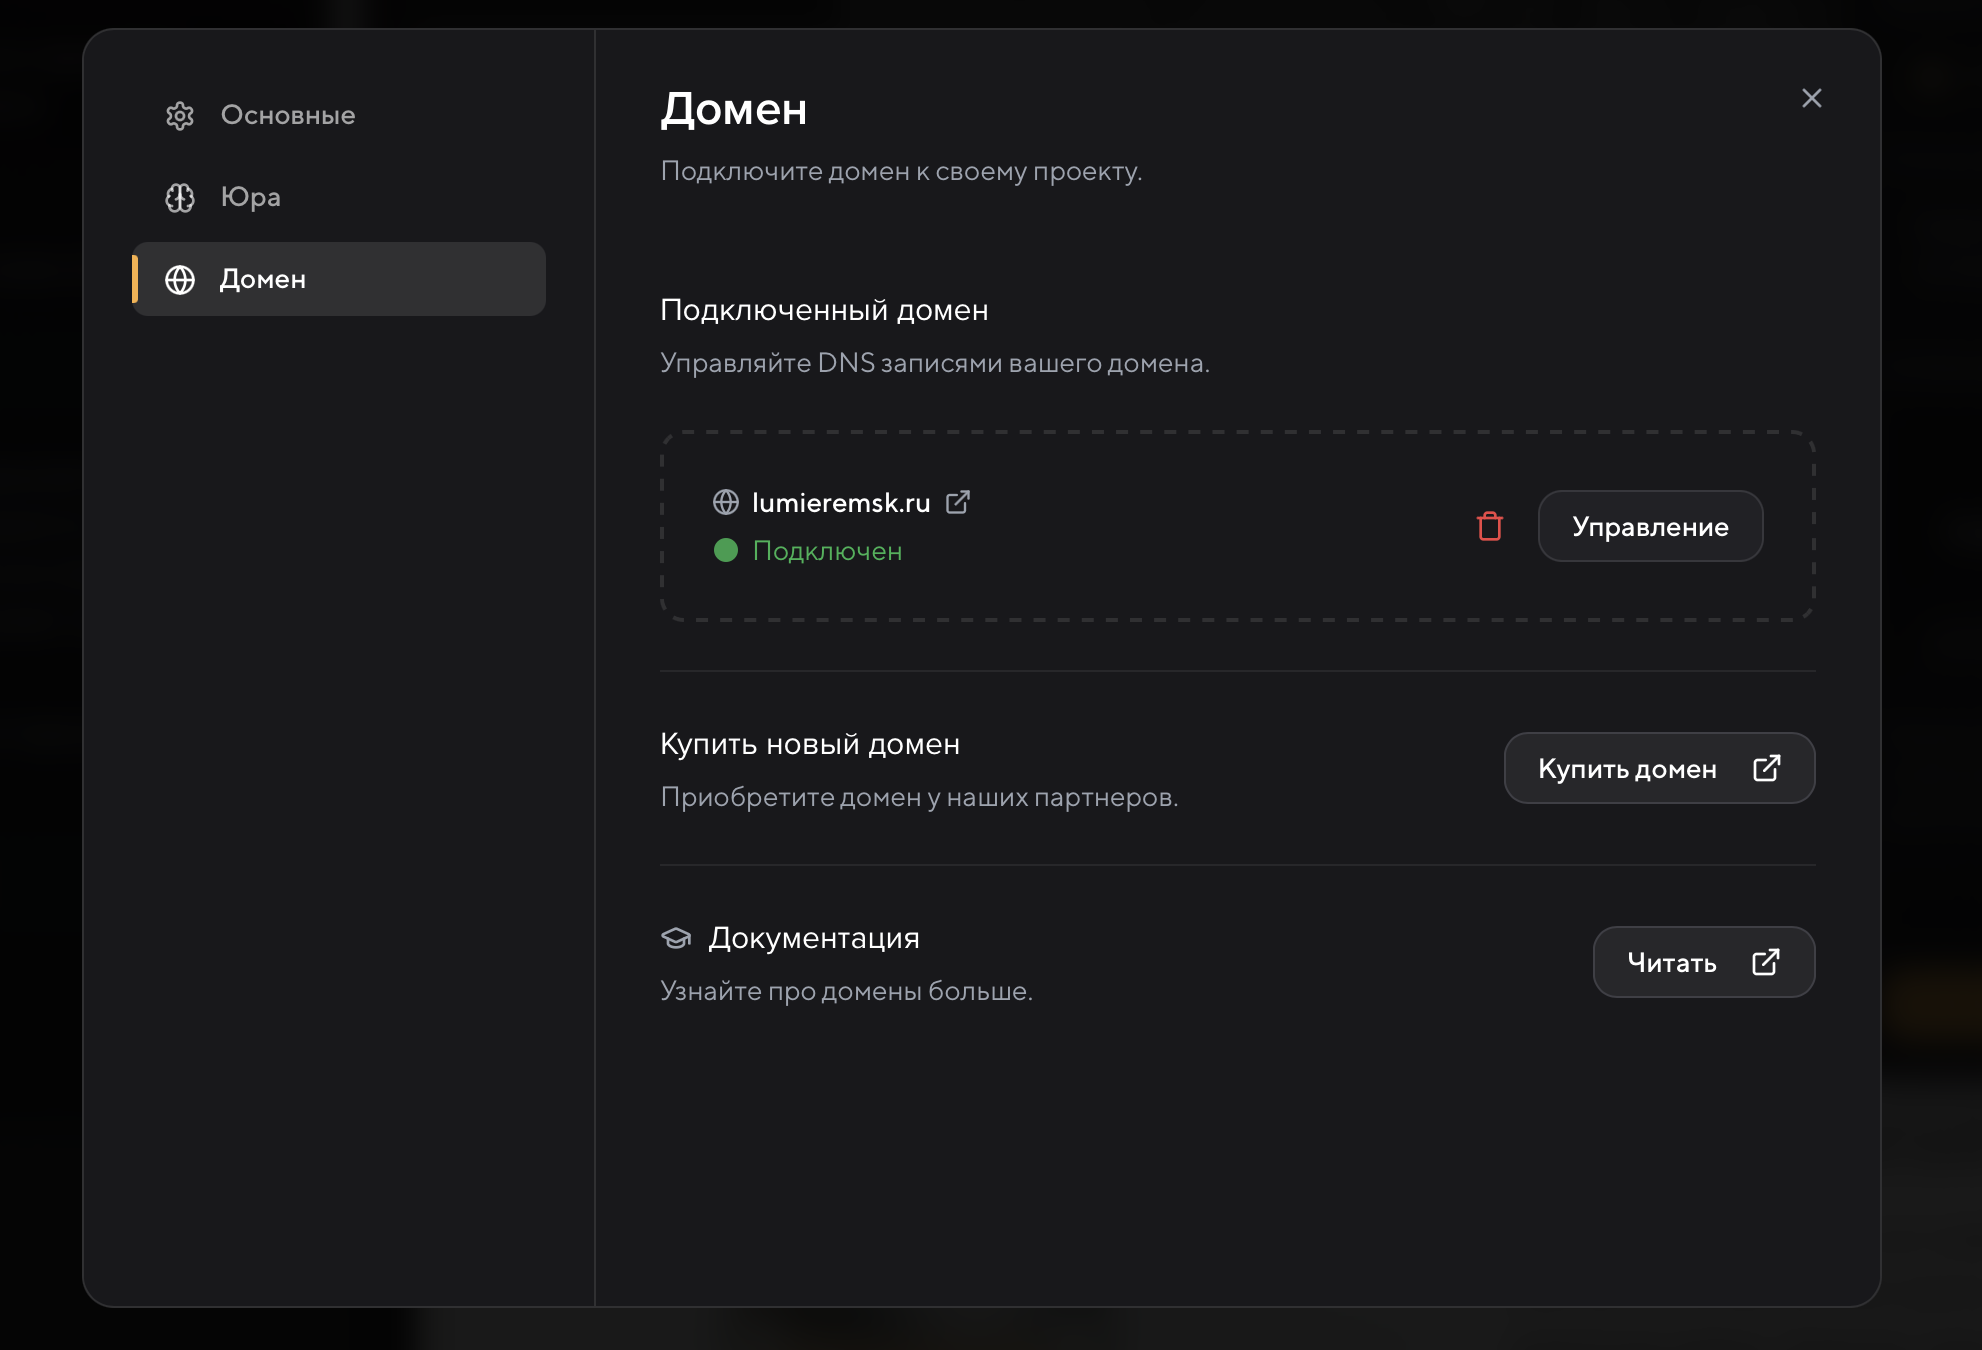This screenshot has width=1982, height=1350.
Task: Click the lumieremsk.ru domain name
Action: pyautogui.click(x=841, y=503)
